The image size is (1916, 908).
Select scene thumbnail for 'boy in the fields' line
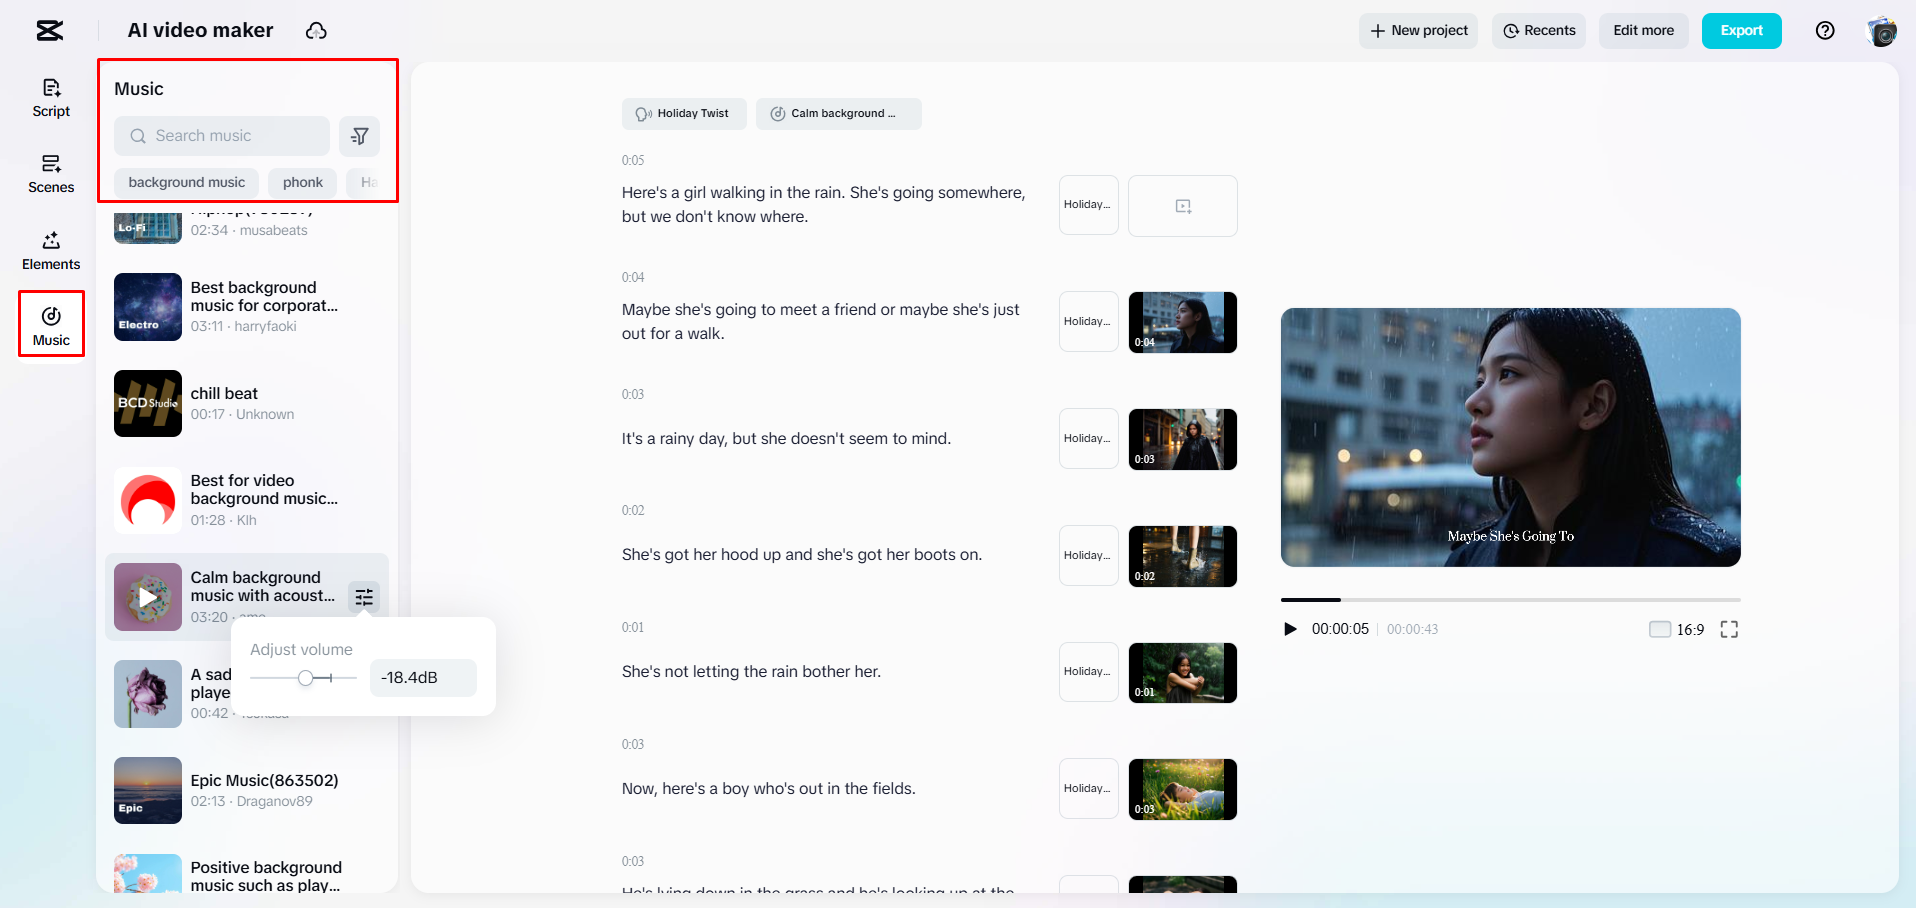click(x=1183, y=790)
